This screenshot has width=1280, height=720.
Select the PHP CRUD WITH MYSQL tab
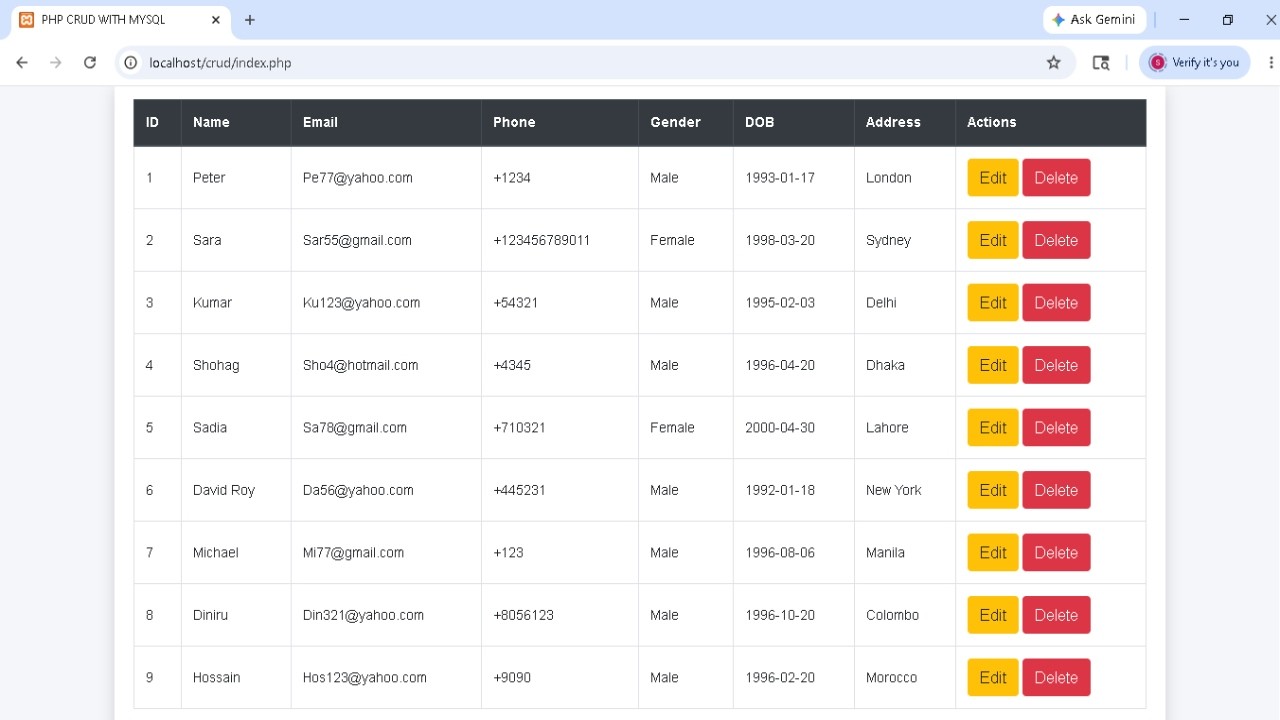[121, 20]
